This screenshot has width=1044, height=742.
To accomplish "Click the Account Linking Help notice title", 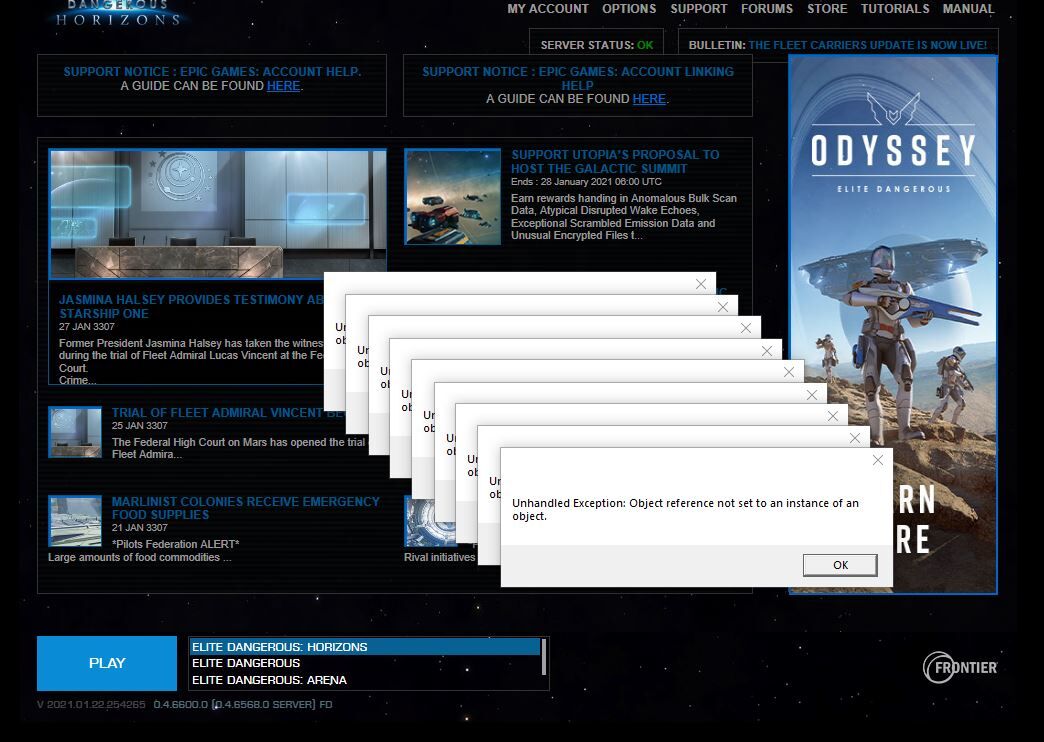I will [x=578, y=79].
